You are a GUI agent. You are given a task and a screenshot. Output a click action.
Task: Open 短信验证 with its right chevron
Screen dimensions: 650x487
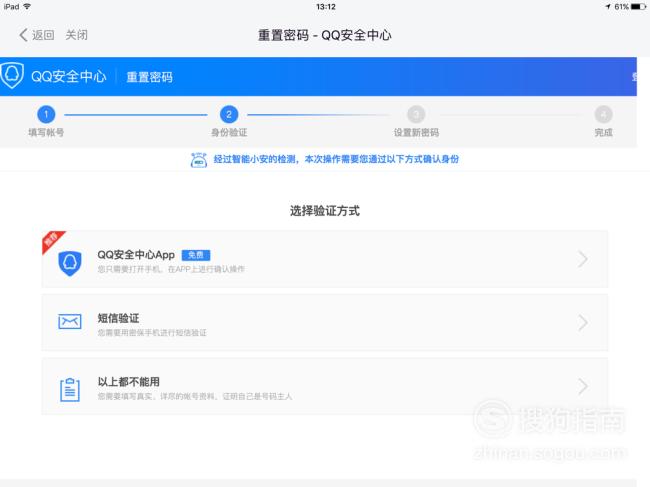(x=583, y=322)
